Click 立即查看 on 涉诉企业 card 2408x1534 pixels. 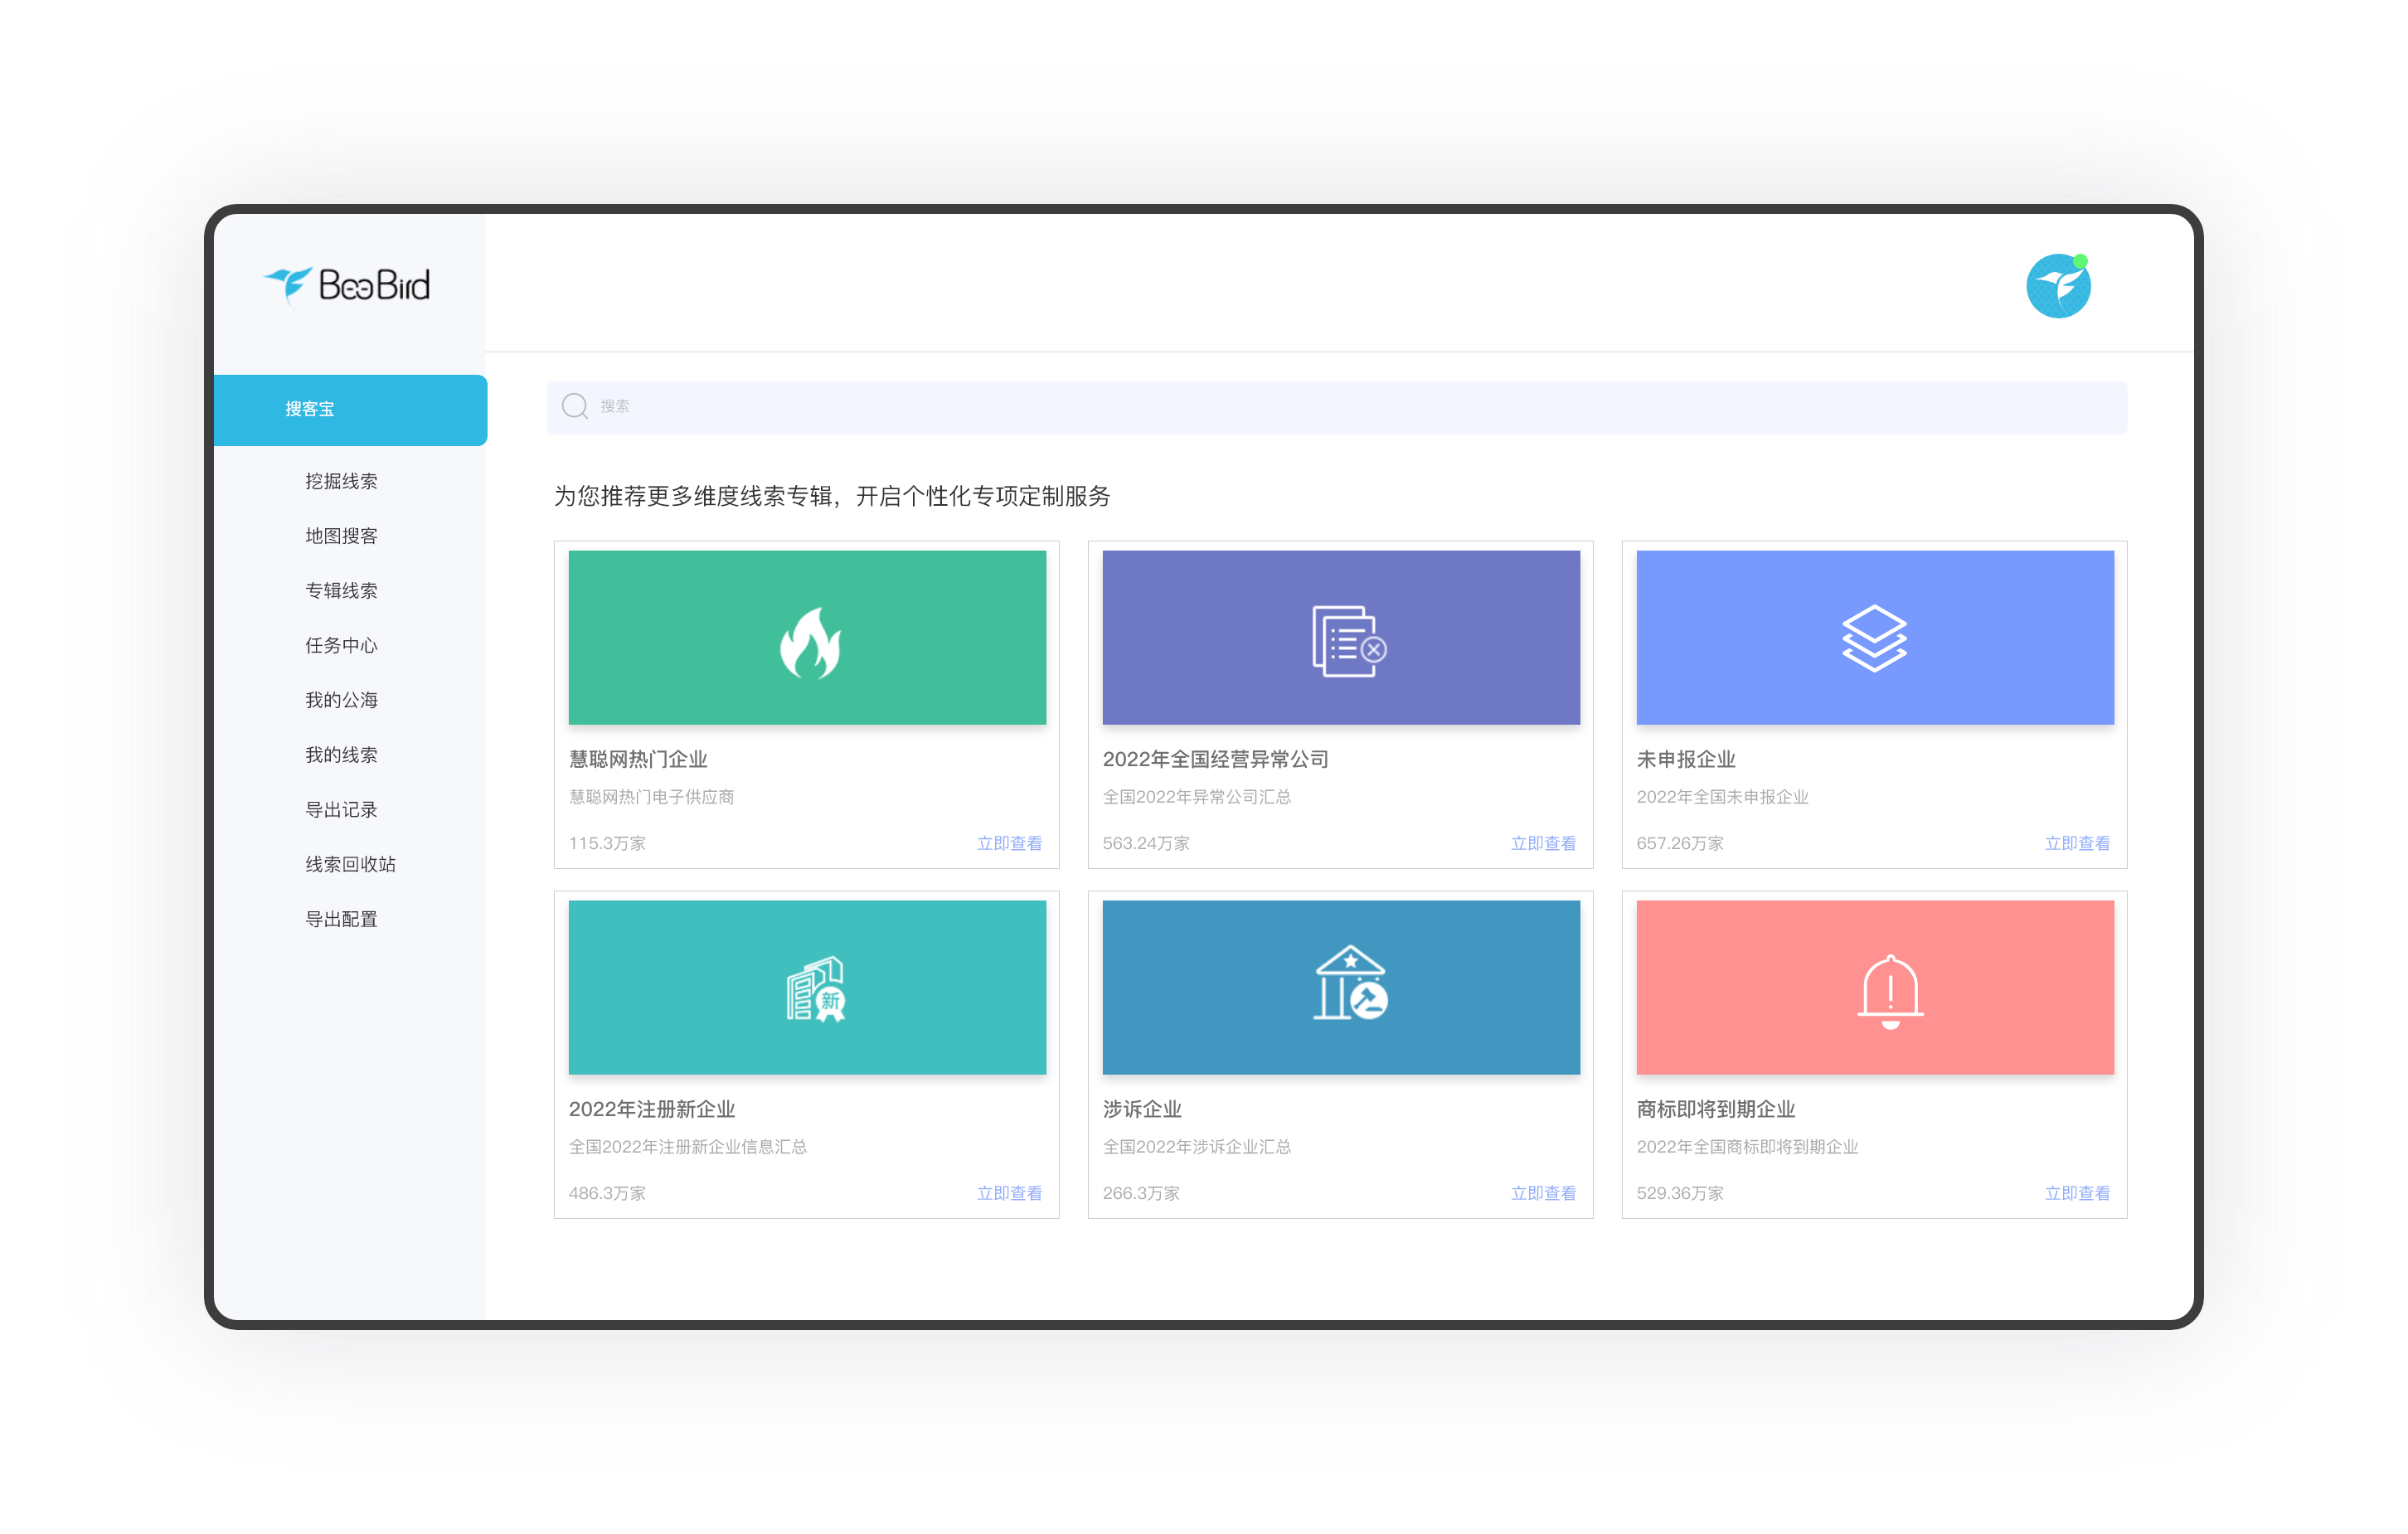1543,1193
